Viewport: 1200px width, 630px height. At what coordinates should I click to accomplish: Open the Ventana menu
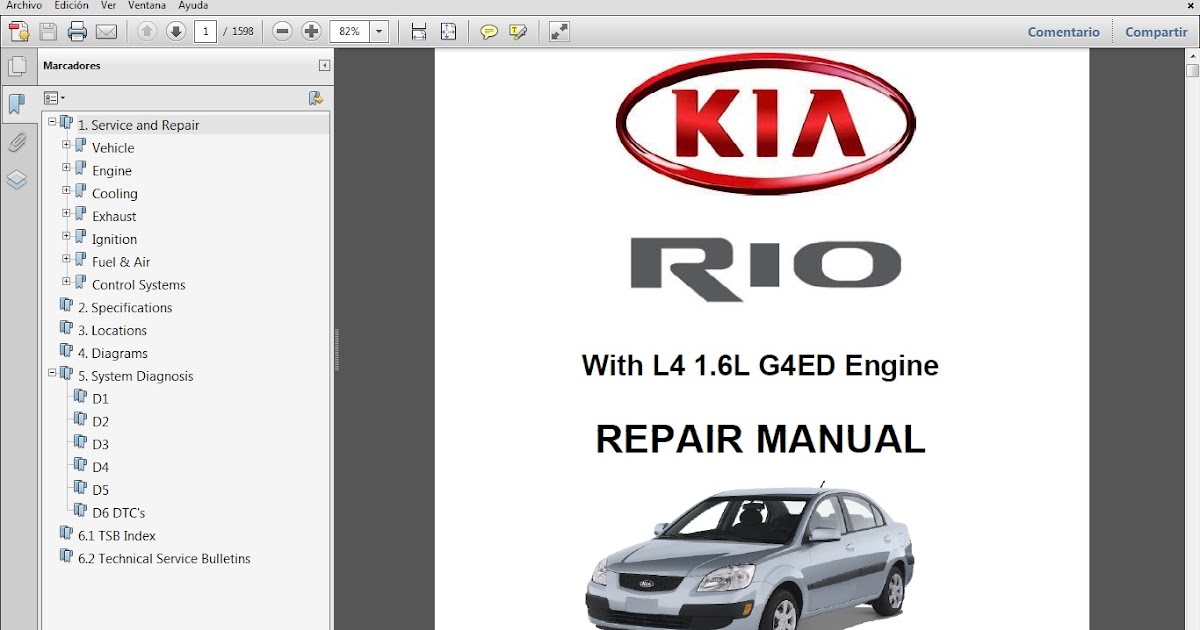[x=147, y=6]
